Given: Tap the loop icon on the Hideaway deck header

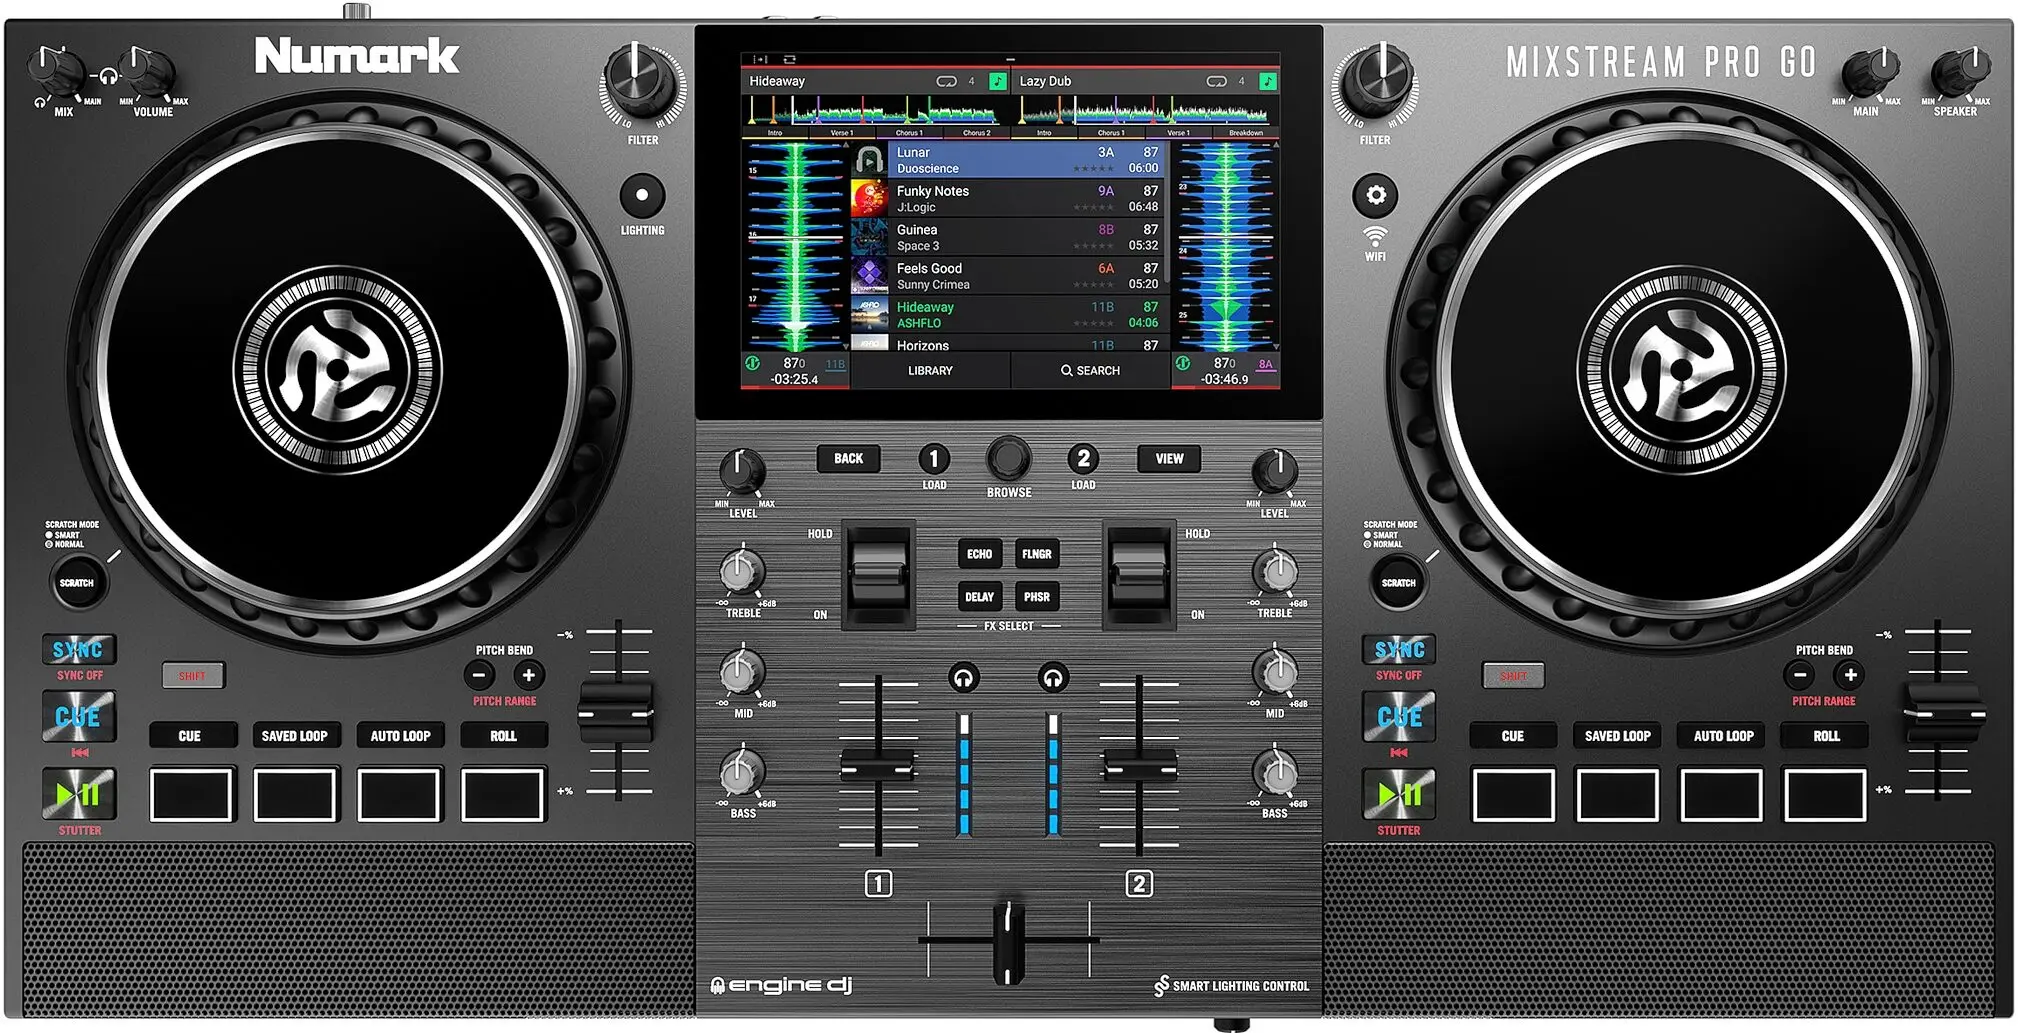Looking at the screenshot, I should click(947, 81).
